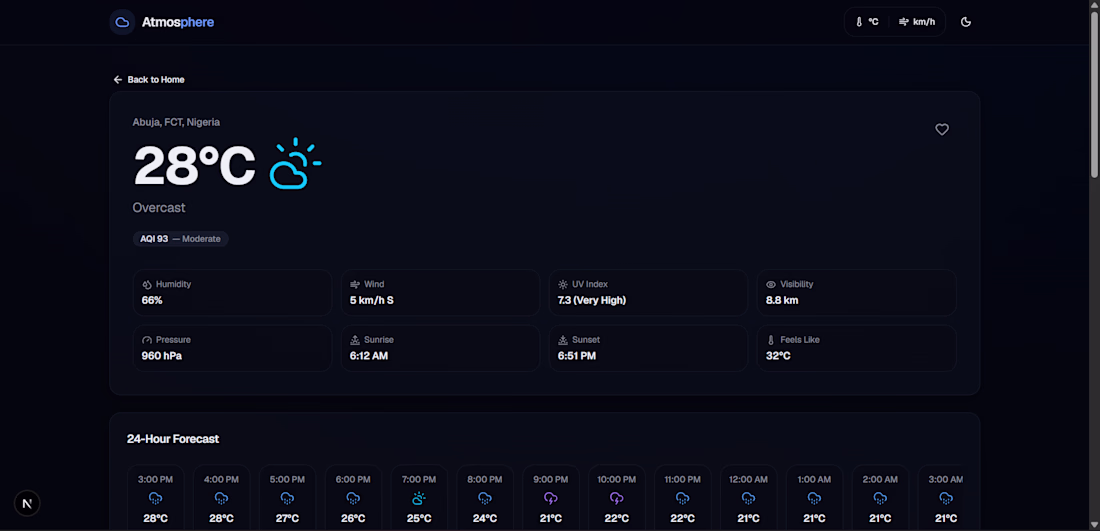Favorite Abuja with the heart icon
Screen dimensions: 1100x531
point(942,129)
